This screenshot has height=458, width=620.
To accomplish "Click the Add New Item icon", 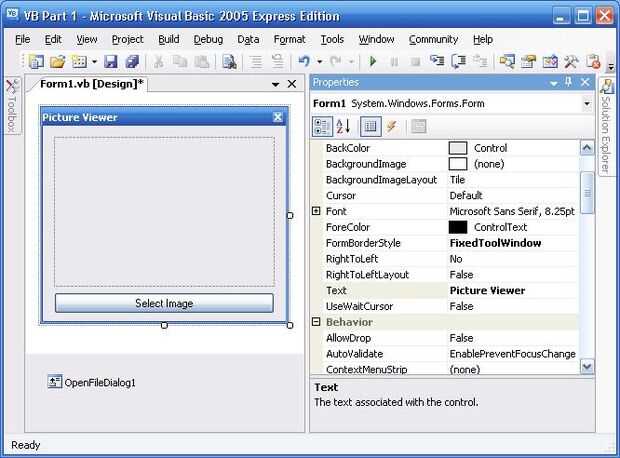I will point(79,62).
